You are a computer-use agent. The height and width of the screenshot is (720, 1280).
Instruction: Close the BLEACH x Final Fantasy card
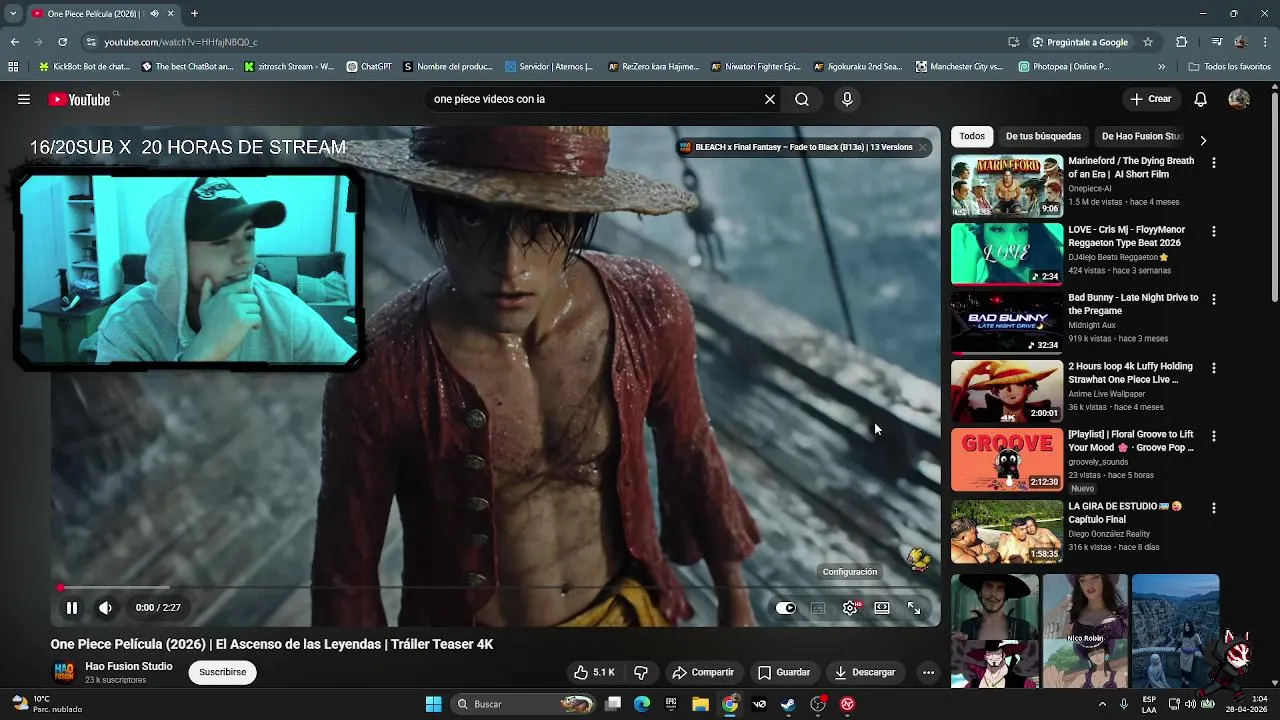(923, 147)
